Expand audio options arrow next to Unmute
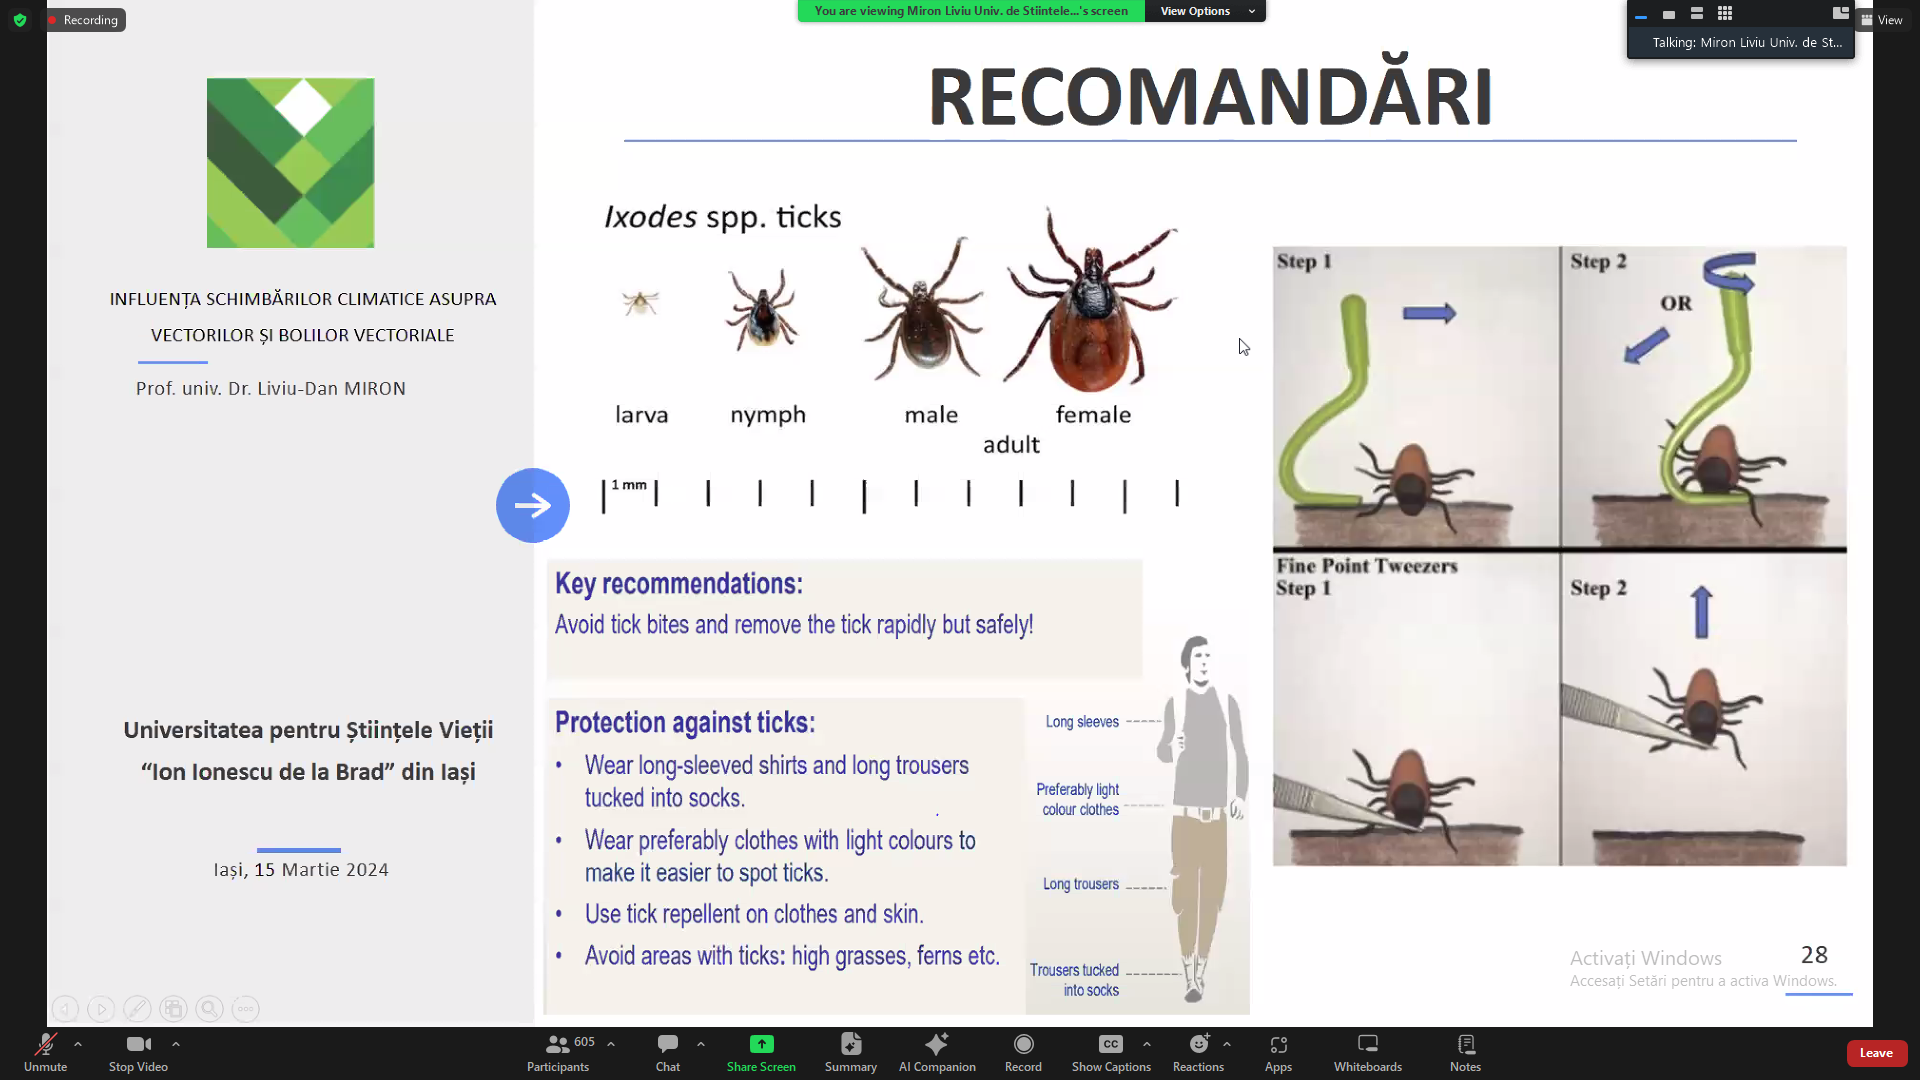Image resolution: width=1920 pixels, height=1080 pixels. coord(78,1044)
